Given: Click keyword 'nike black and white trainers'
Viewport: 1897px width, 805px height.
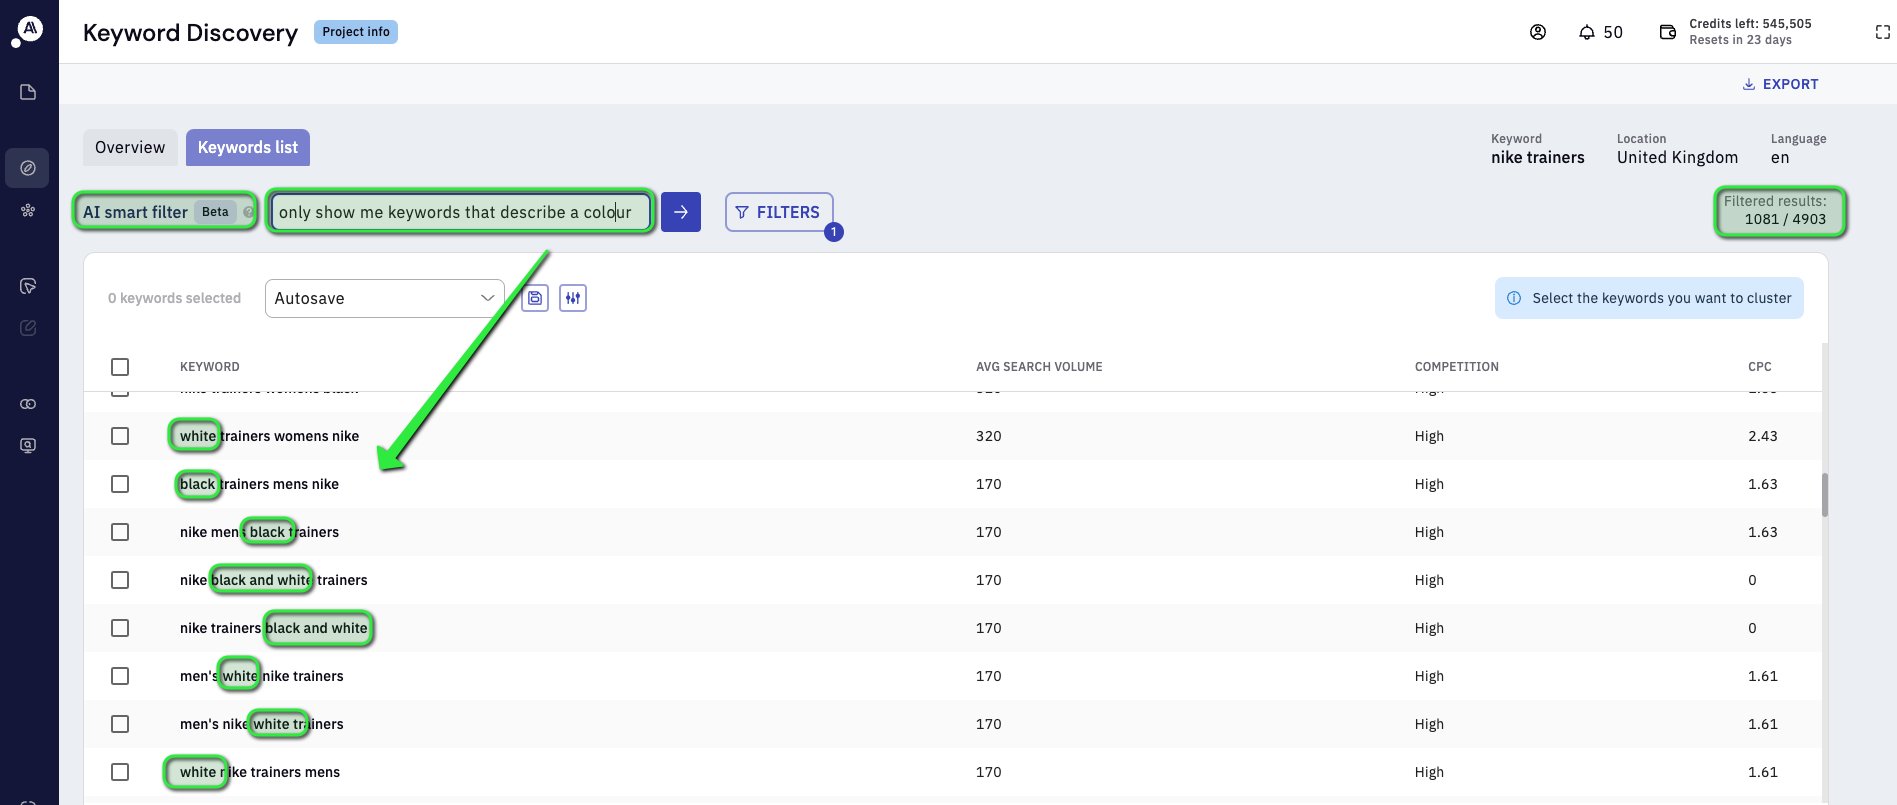Looking at the screenshot, I should (x=274, y=580).
